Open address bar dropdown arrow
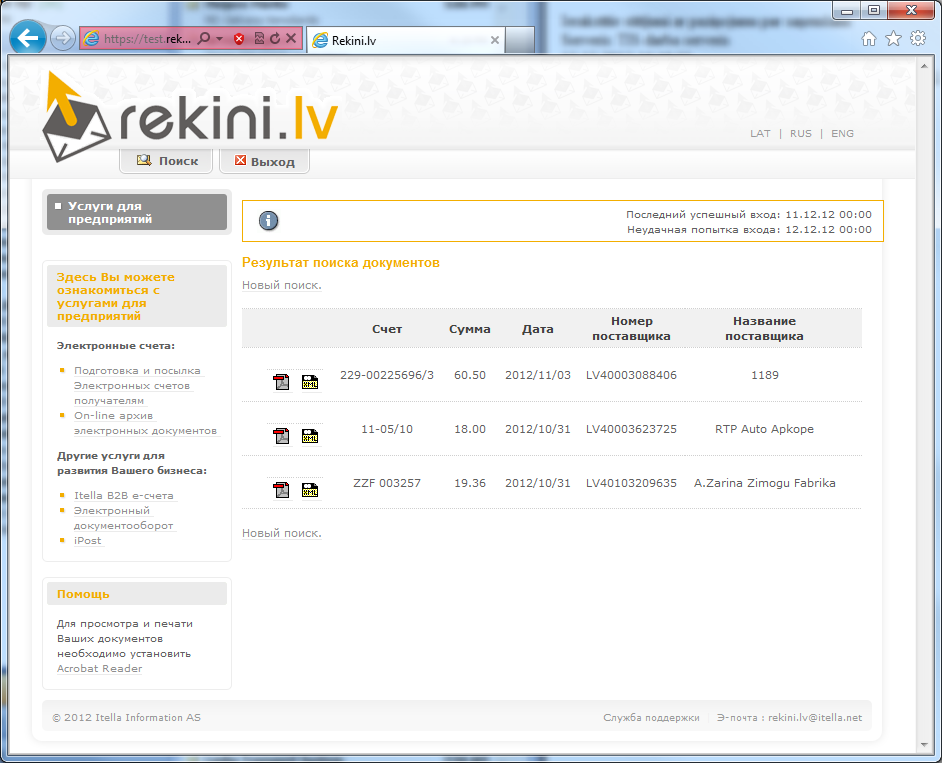The image size is (942, 763). click(x=219, y=38)
